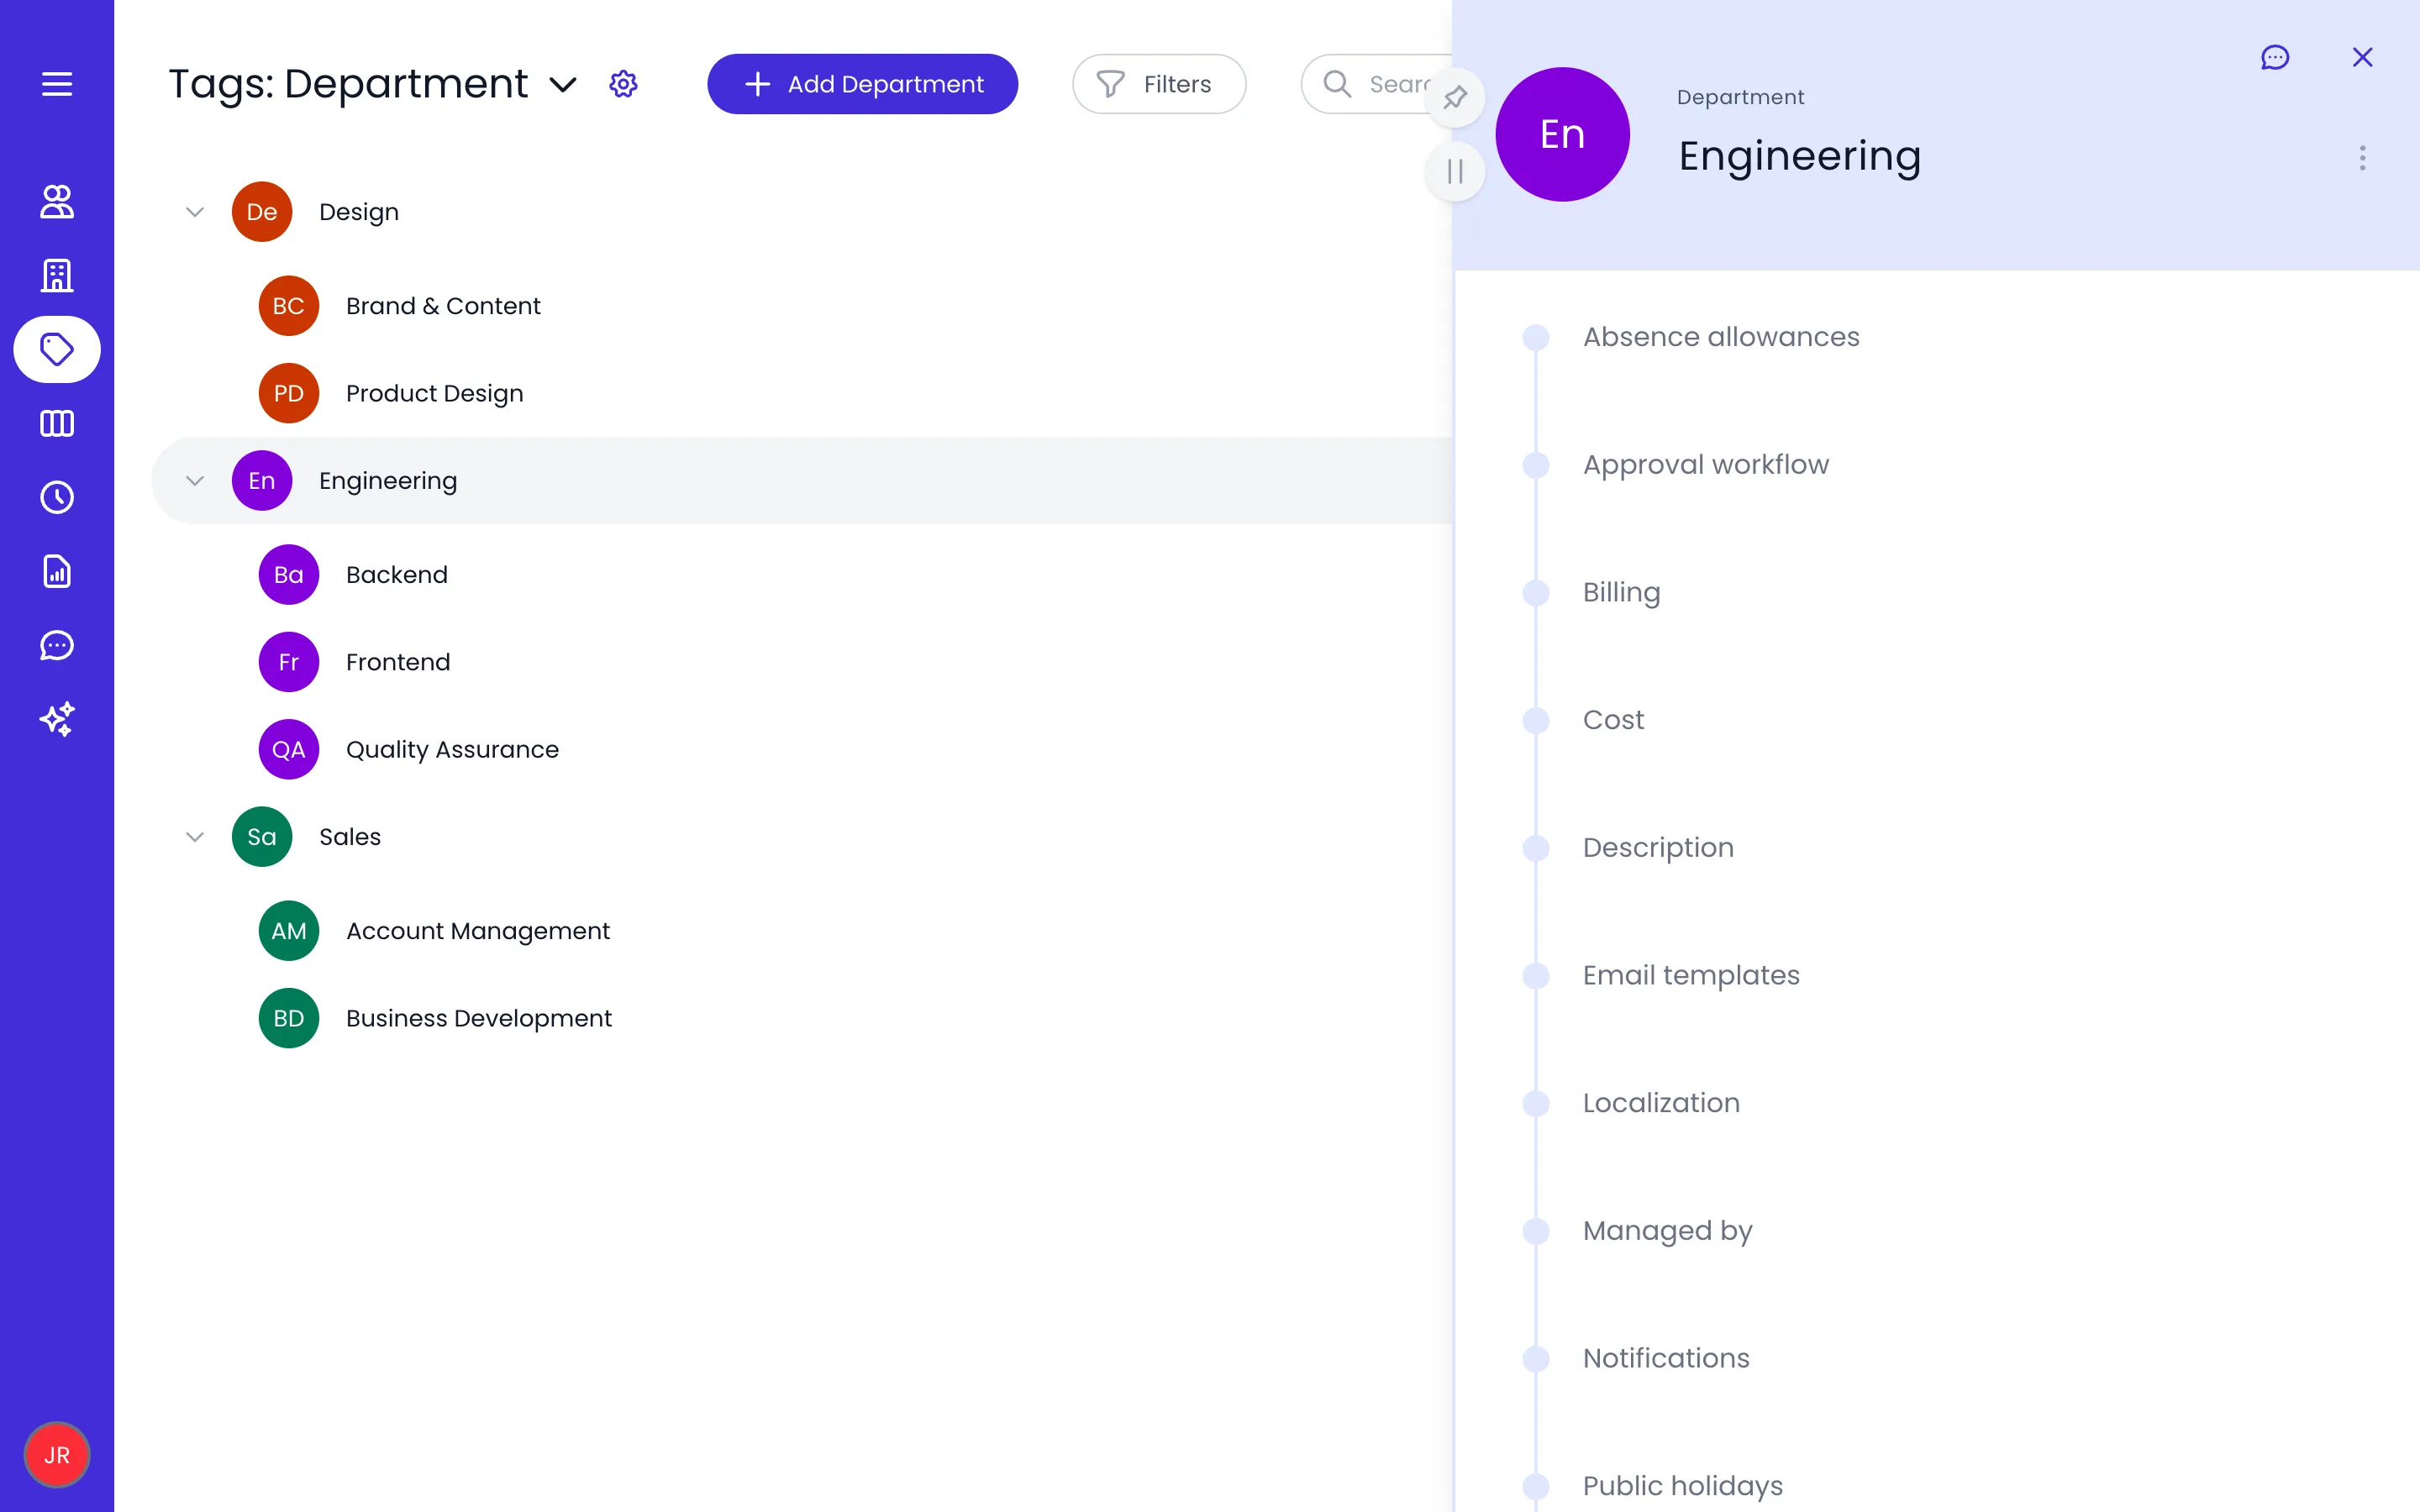Open comments icon in Engineering panel
The width and height of the screenshot is (2420, 1512).
tap(2275, 57)
